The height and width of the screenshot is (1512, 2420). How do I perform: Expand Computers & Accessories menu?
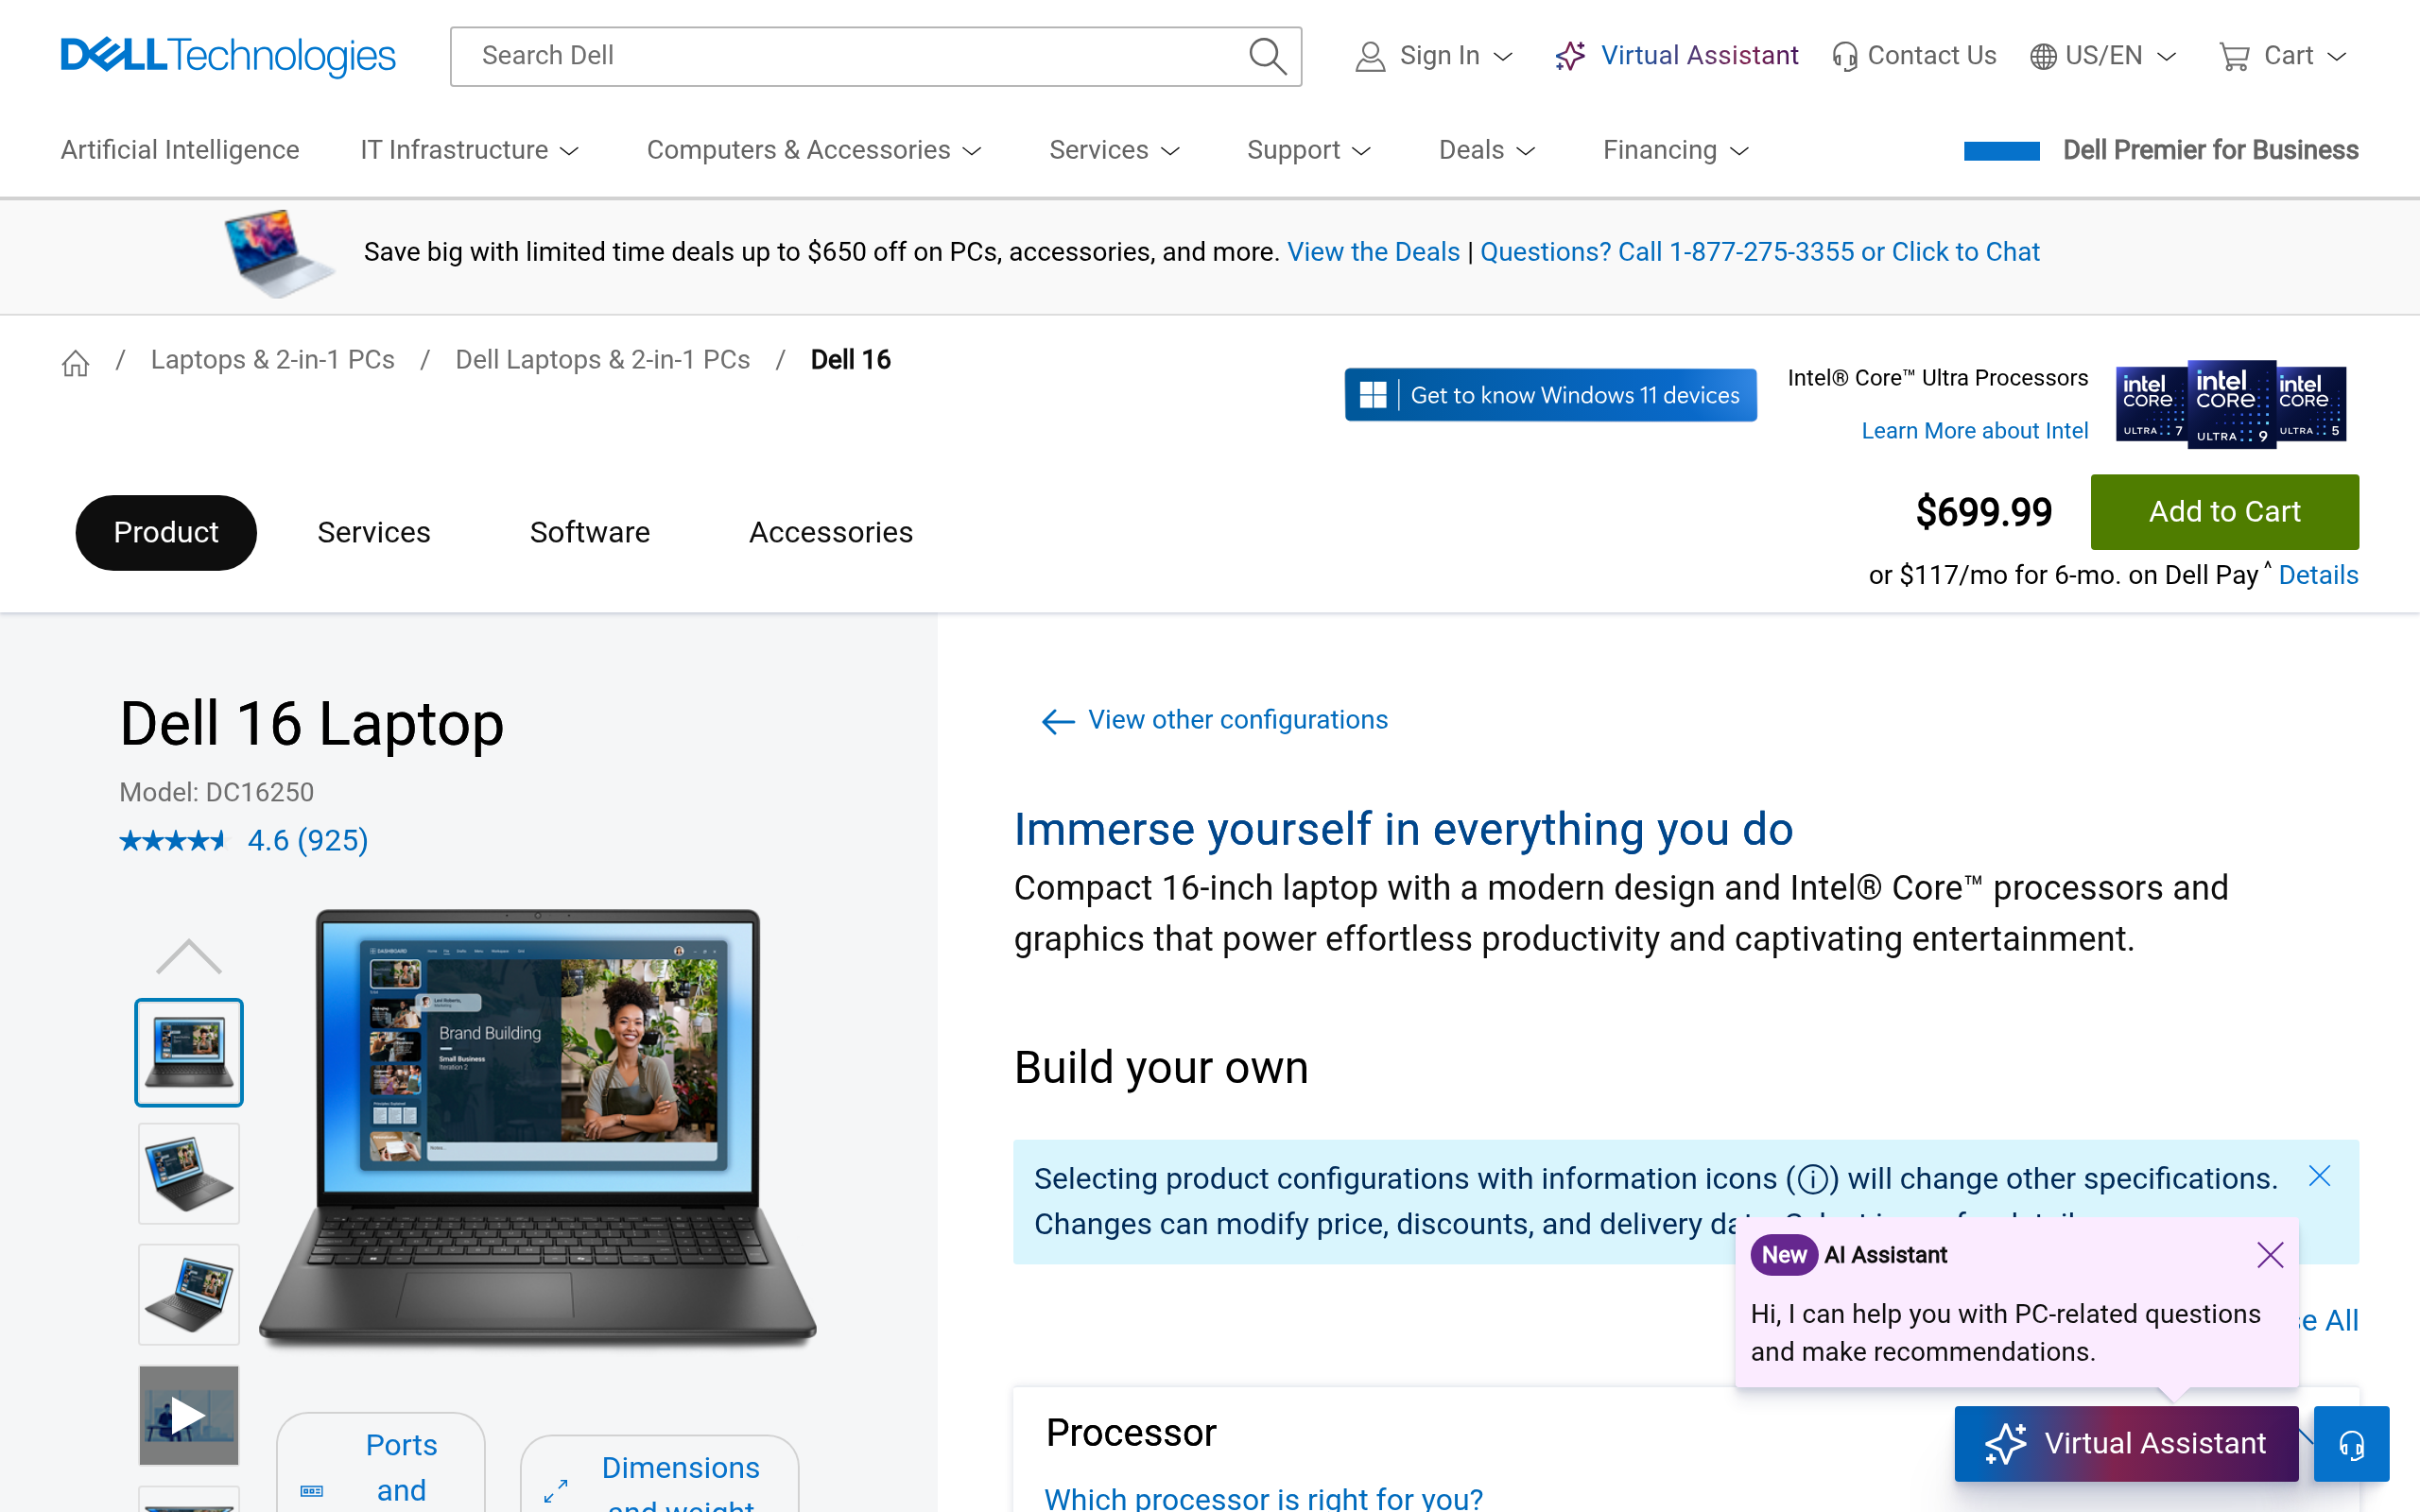813,150
